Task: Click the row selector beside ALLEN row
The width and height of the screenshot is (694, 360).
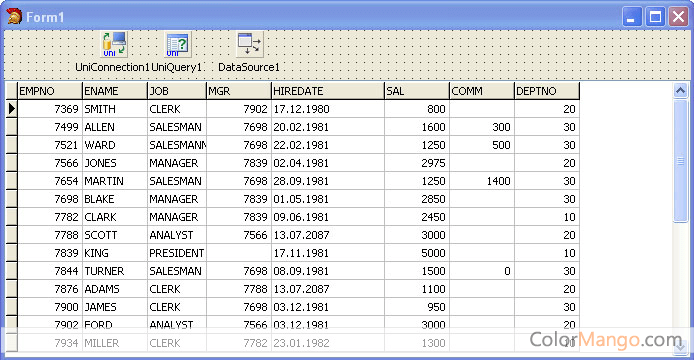Action: coord(12,127)
